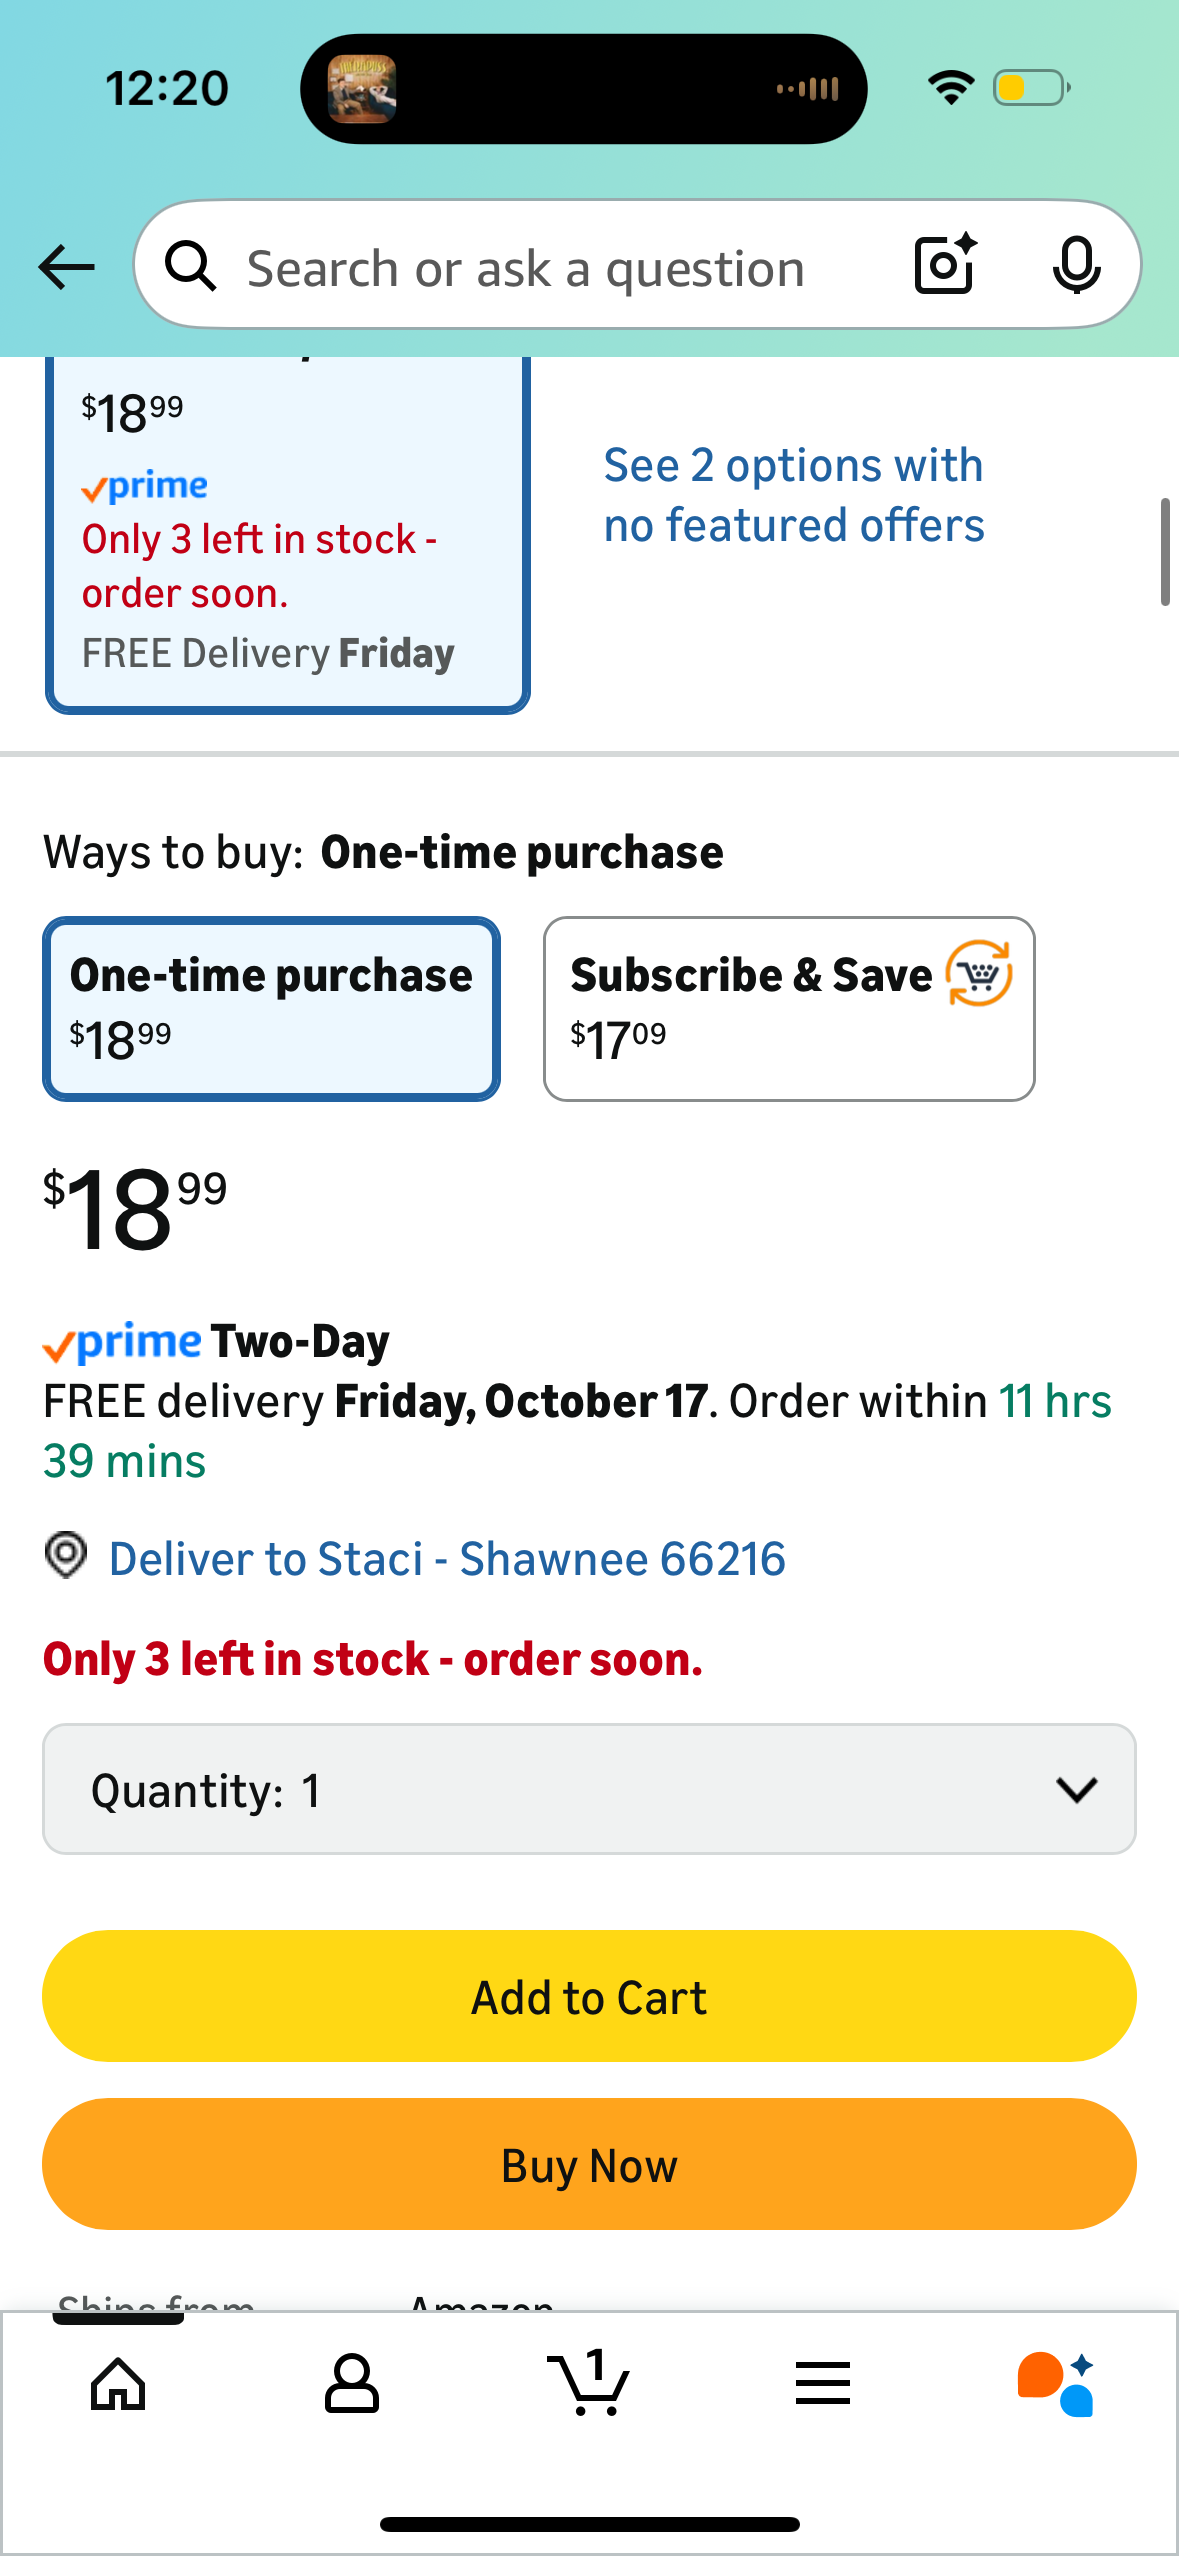Open camera lens visual search
The width and height of the screenshot is (1179, 2556).
944,265
